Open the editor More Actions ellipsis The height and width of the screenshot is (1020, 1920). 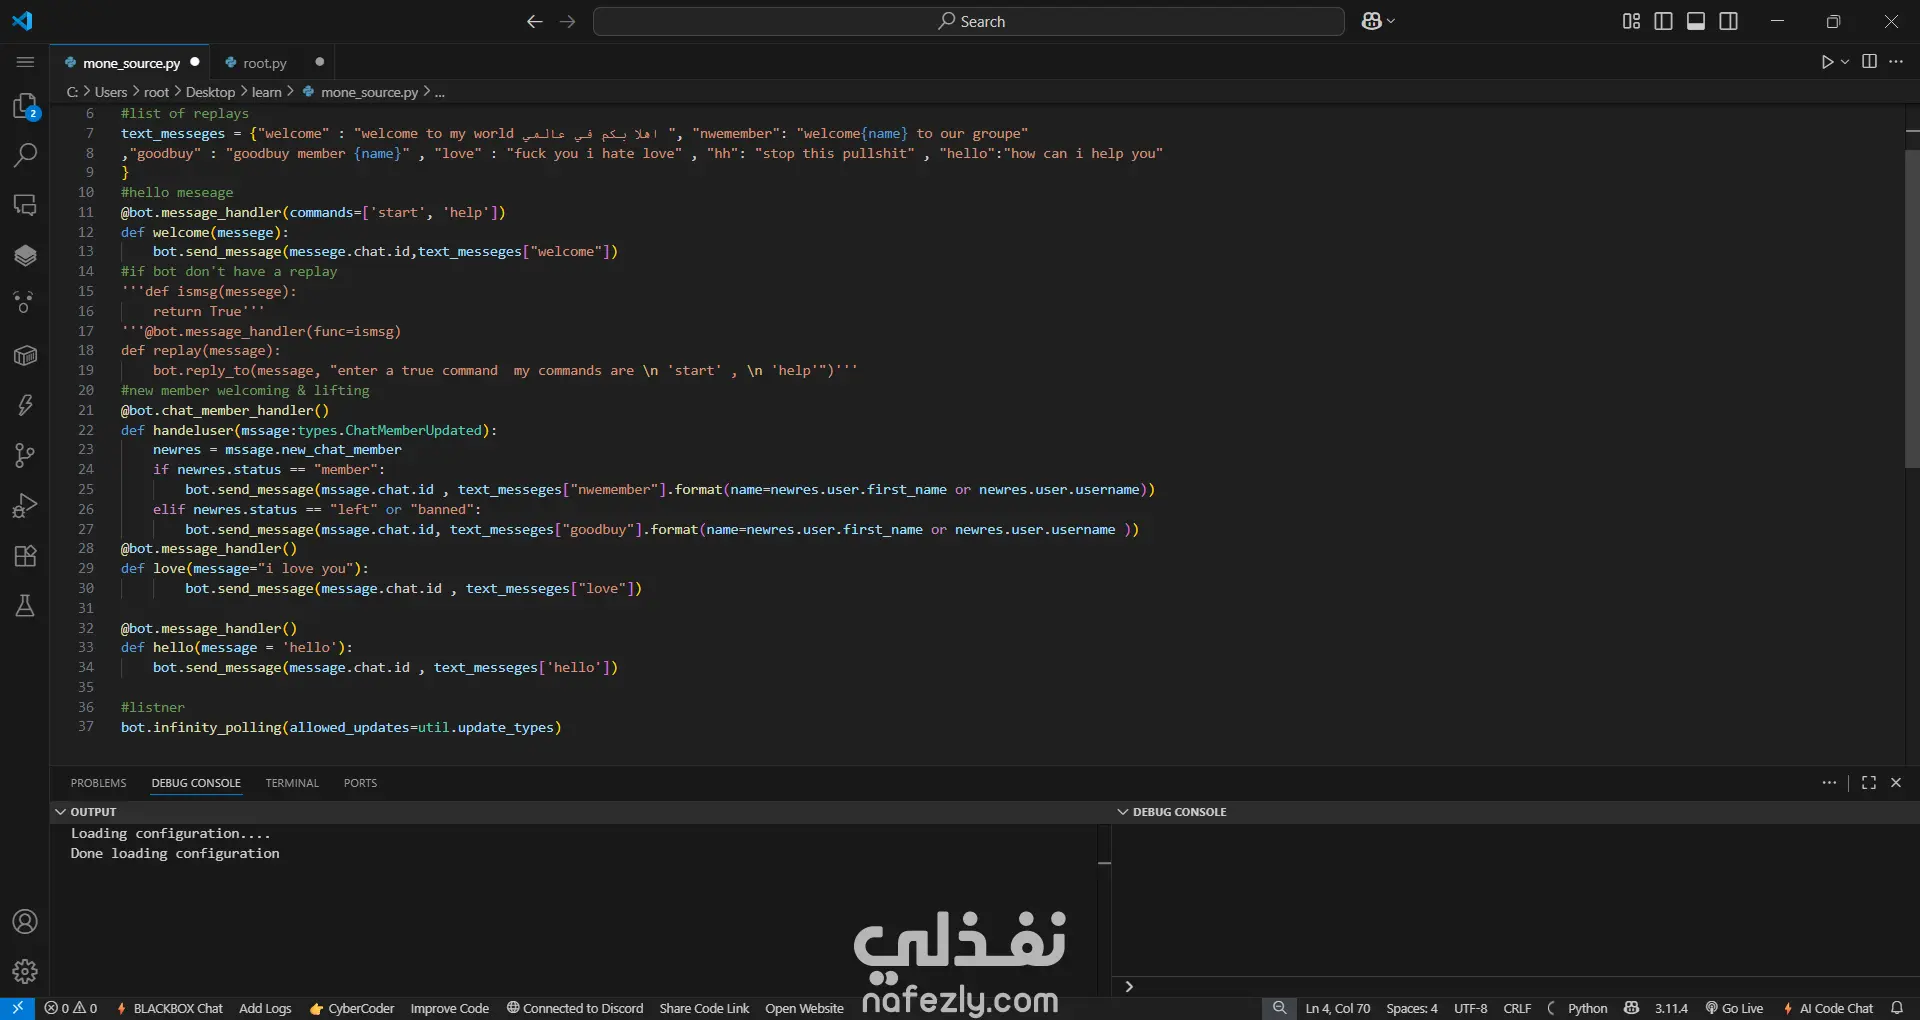pos(1896,62)
